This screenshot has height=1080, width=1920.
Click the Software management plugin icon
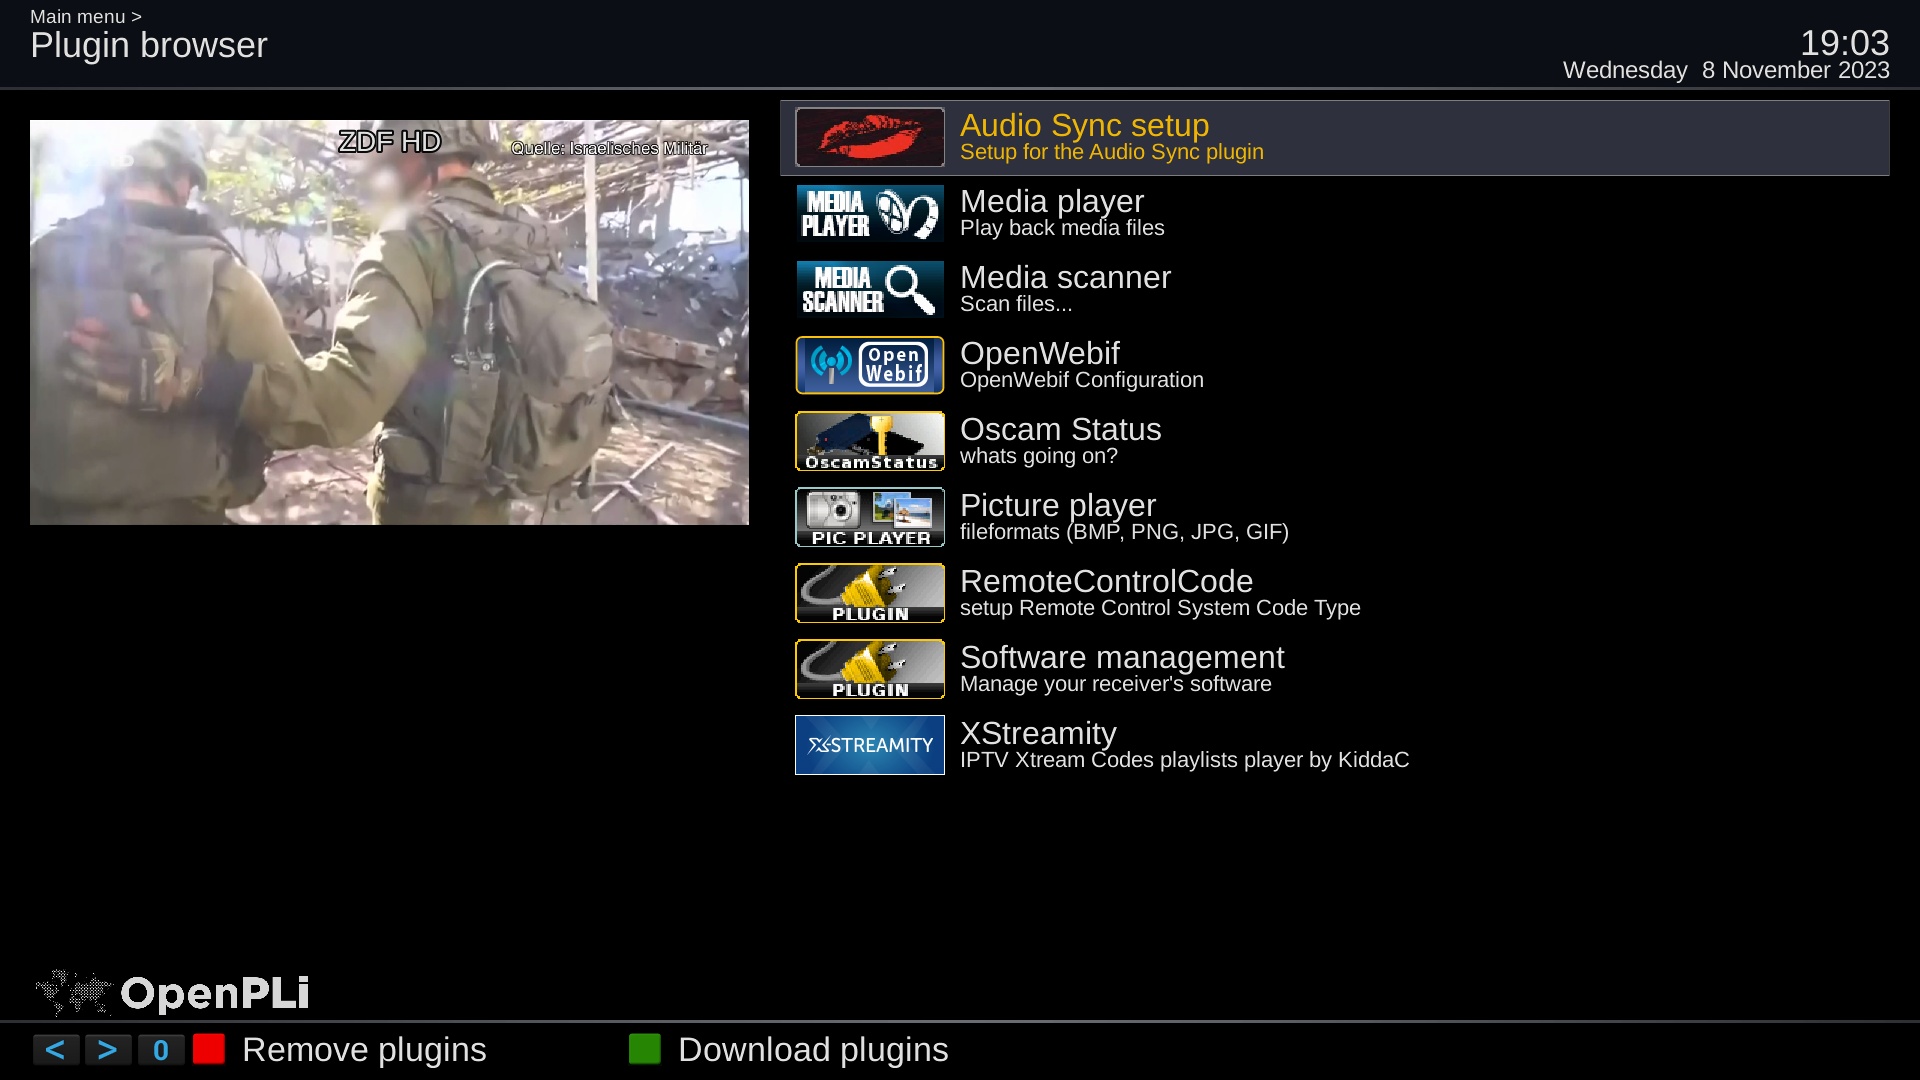(x=869, y=669)
